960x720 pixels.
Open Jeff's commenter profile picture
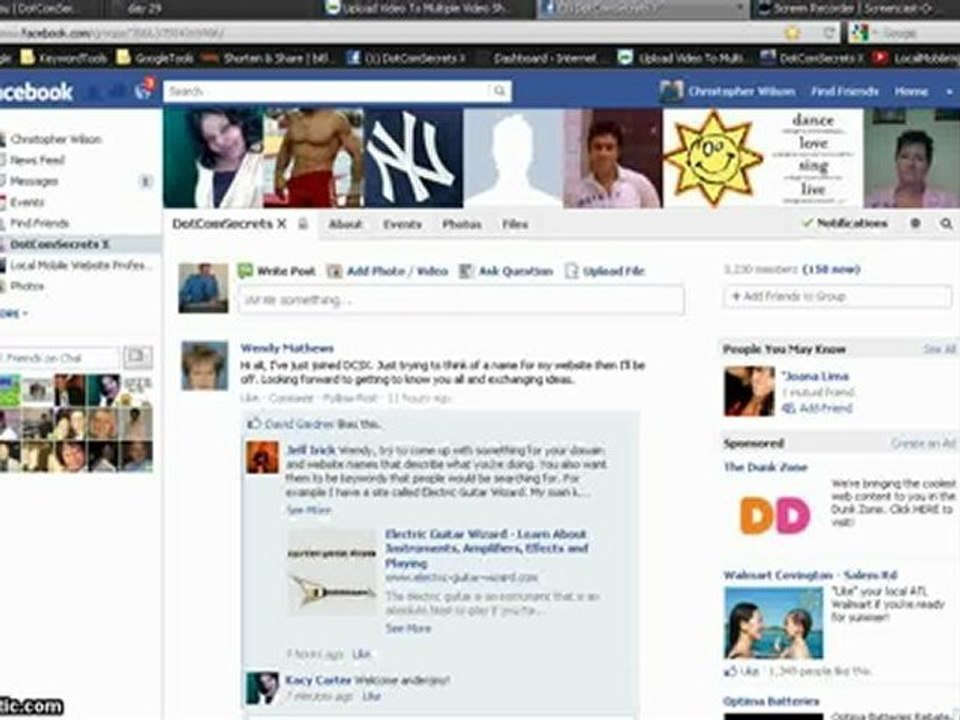click(x=262, y=457)
